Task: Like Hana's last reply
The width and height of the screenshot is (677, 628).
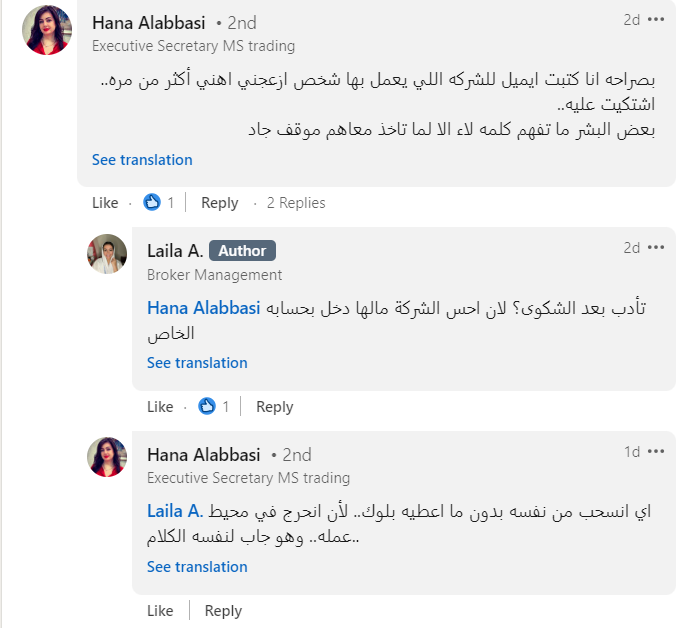Action: pos(160,611)
